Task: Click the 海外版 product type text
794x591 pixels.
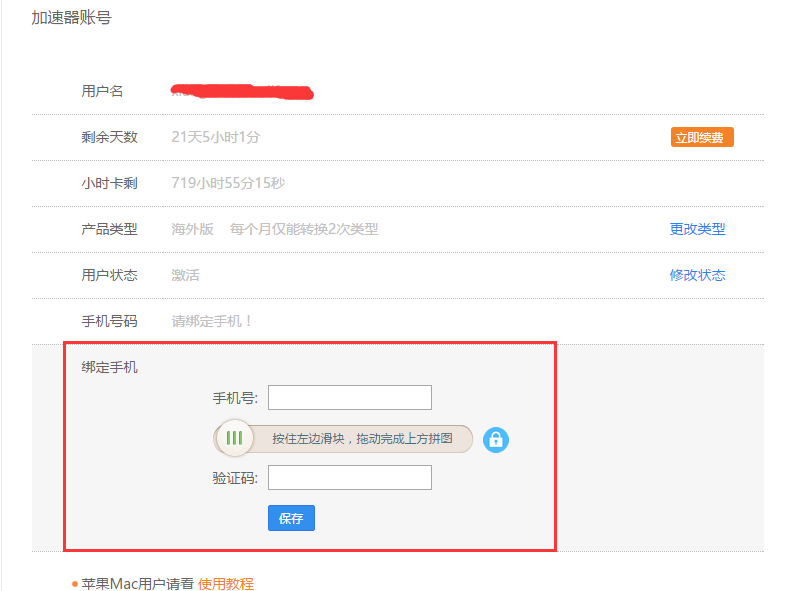Action: (x=193, y=229)
